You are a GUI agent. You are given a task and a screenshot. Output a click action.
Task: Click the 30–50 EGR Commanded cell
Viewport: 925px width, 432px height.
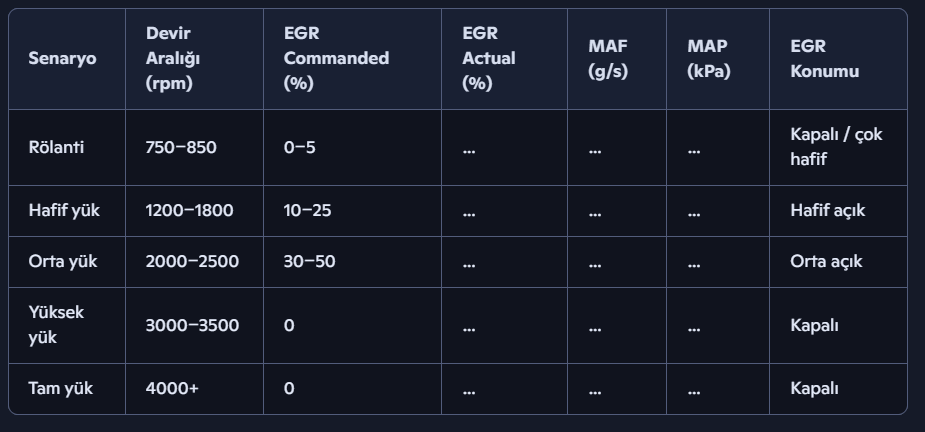coord(310,261)
